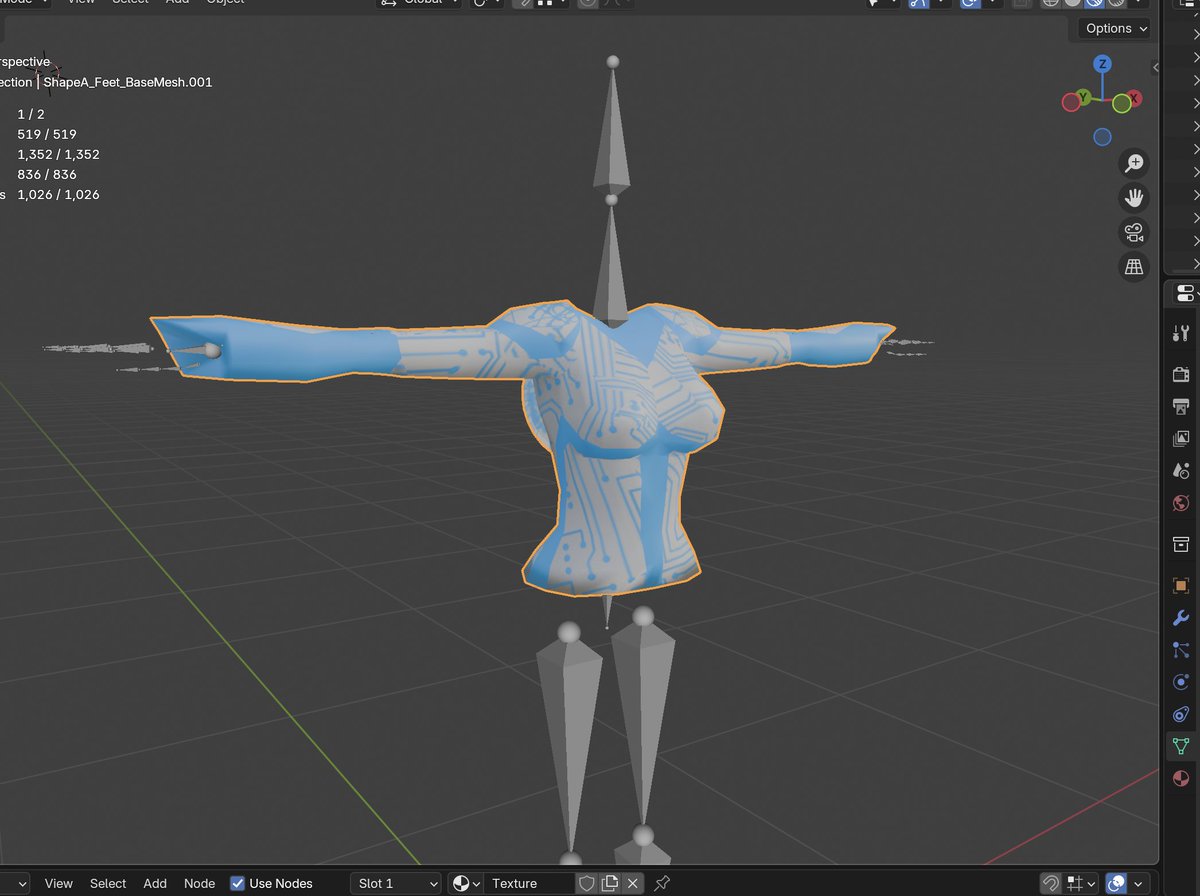The height and width of the screenshot is (896, 1200).
Task: Open the node editor Node menu
Action: coord(199,883)
